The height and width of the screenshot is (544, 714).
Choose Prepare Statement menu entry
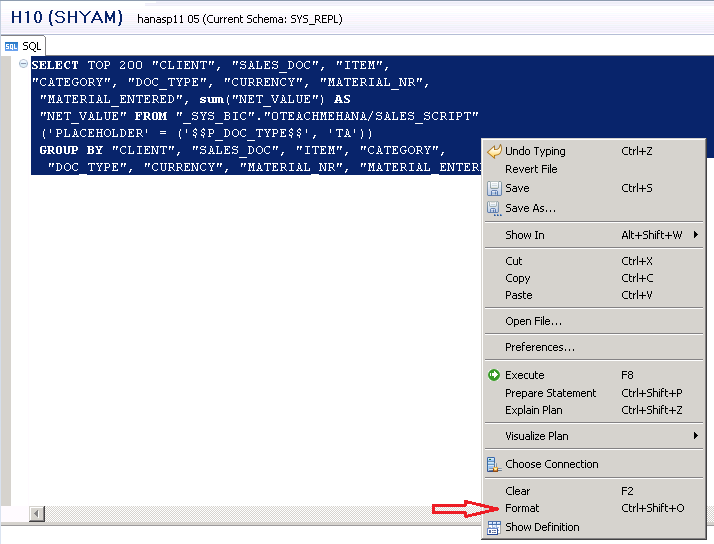[x=594, y=393]
